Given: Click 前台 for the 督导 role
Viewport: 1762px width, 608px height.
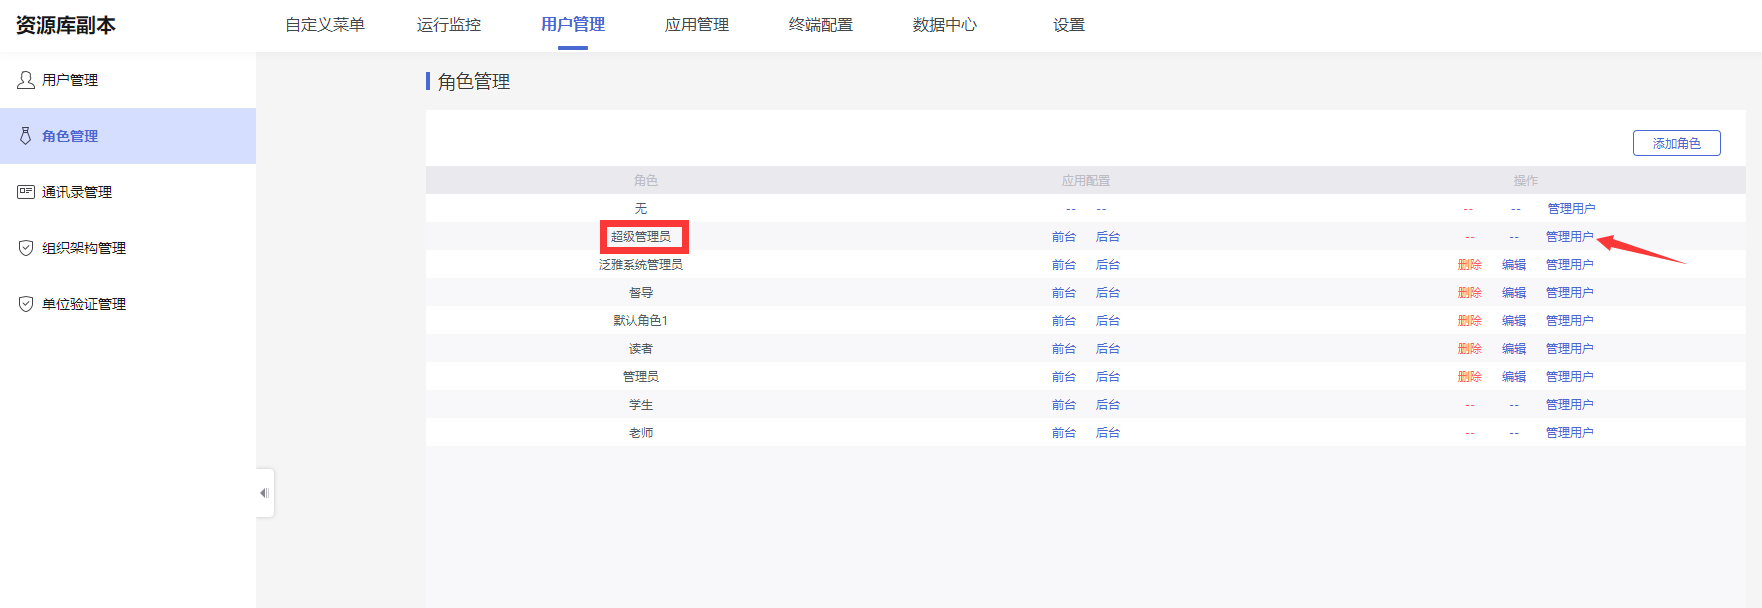Looking at the screenshot, I should click(1064, 293).
